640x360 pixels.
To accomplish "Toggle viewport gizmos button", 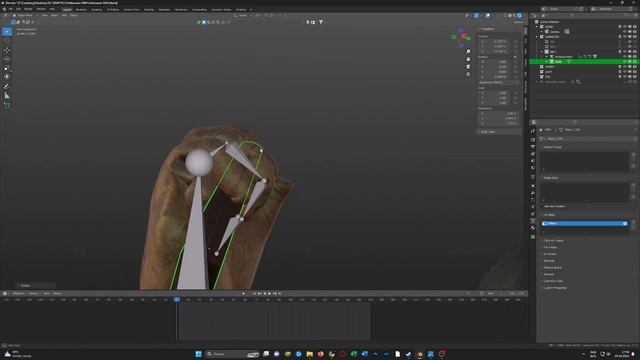I will click(x=476, y=16).
